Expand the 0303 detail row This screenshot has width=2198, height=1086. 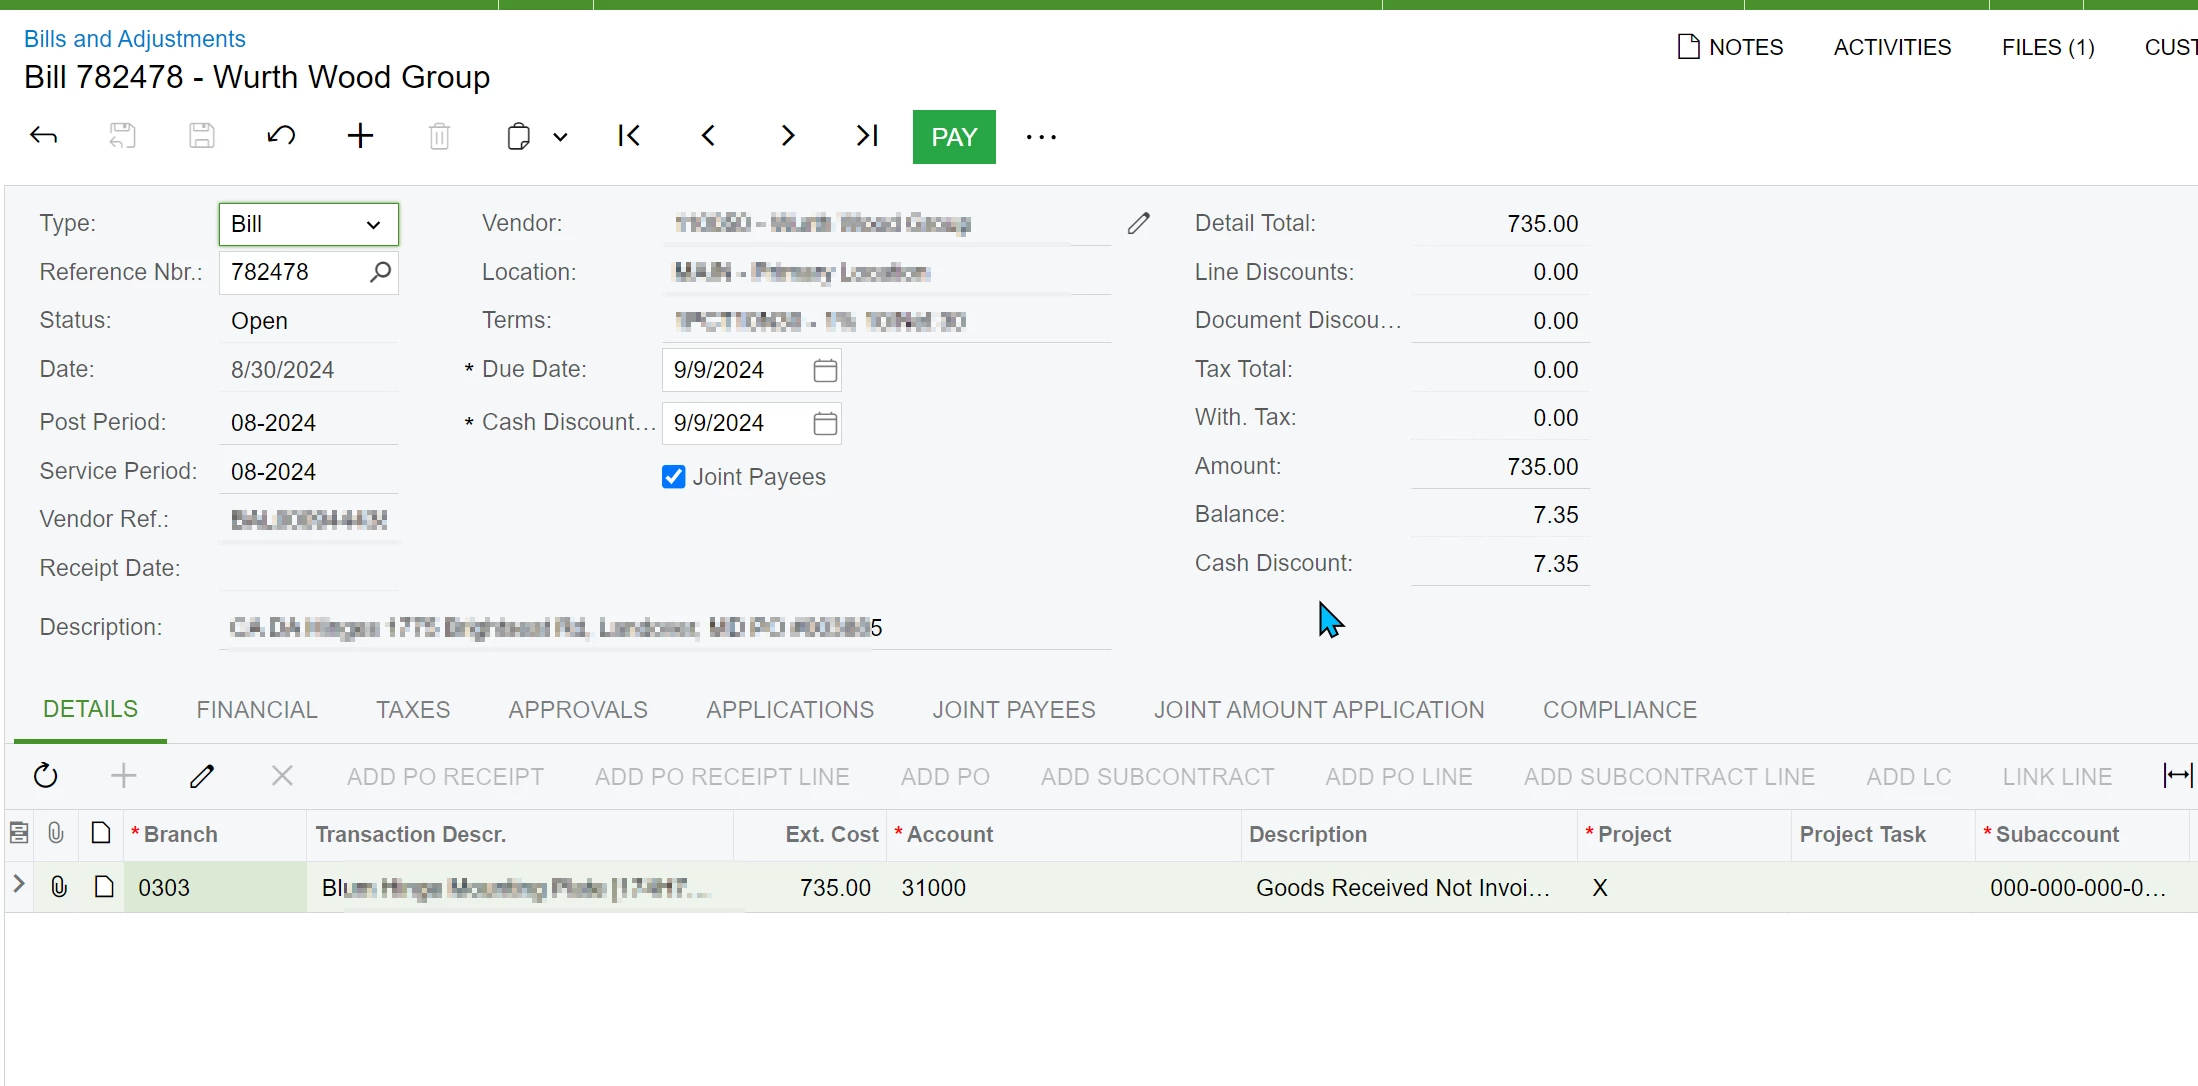click(x=19, y=885)
